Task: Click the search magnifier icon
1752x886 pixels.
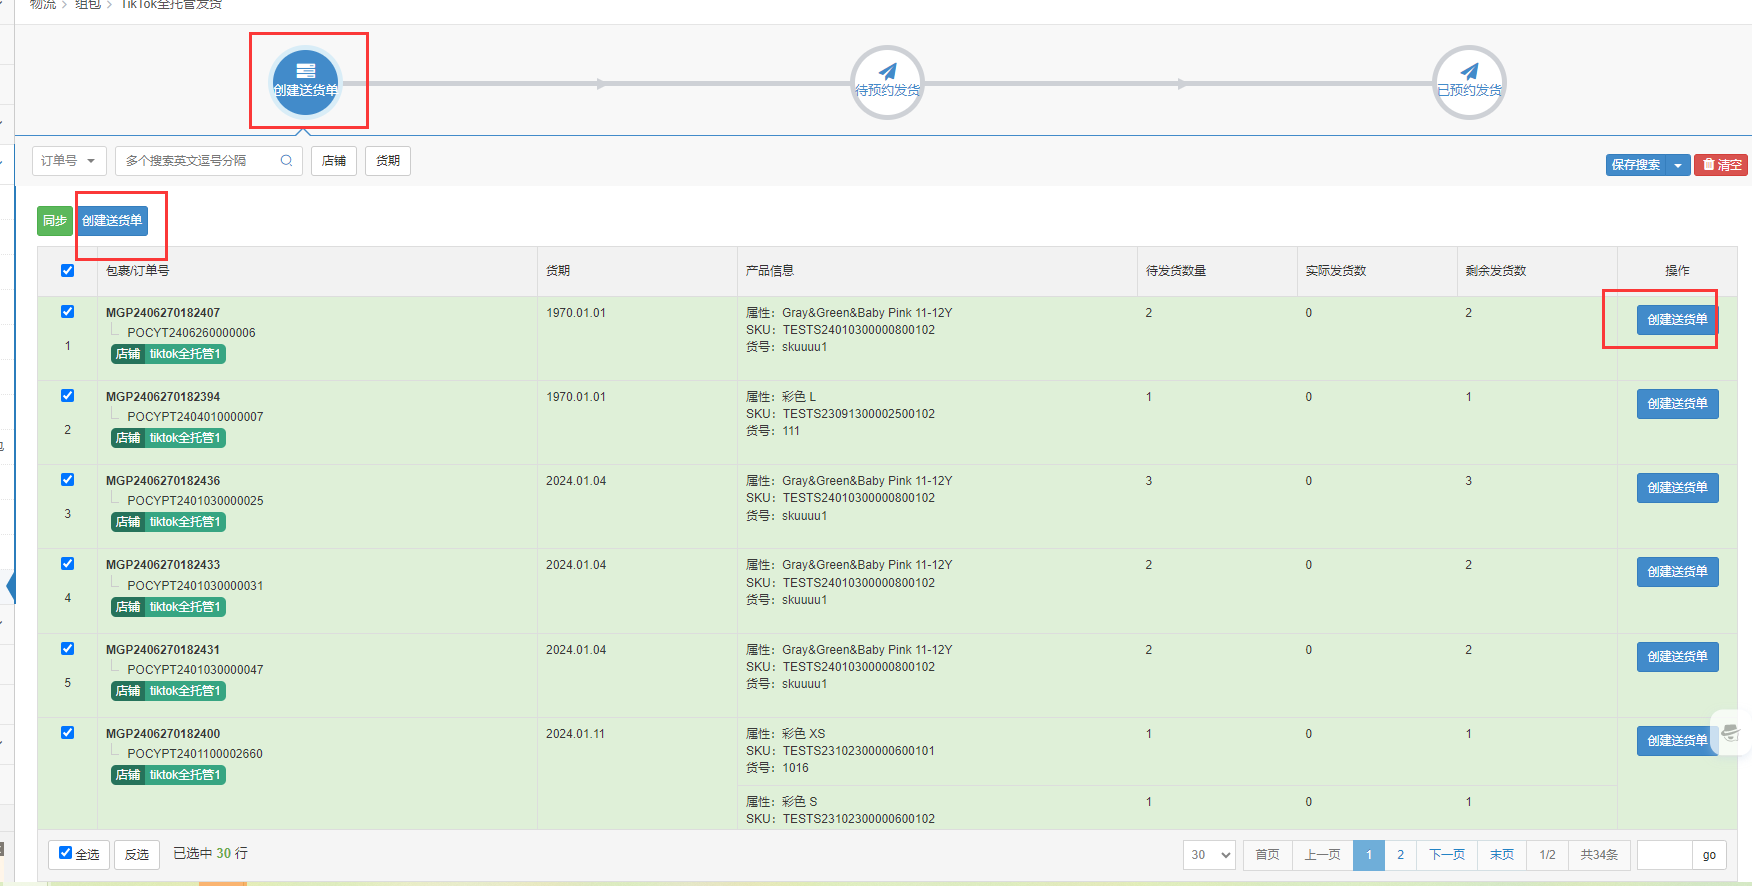Action: pyautogui.click(x=286, y=161)
